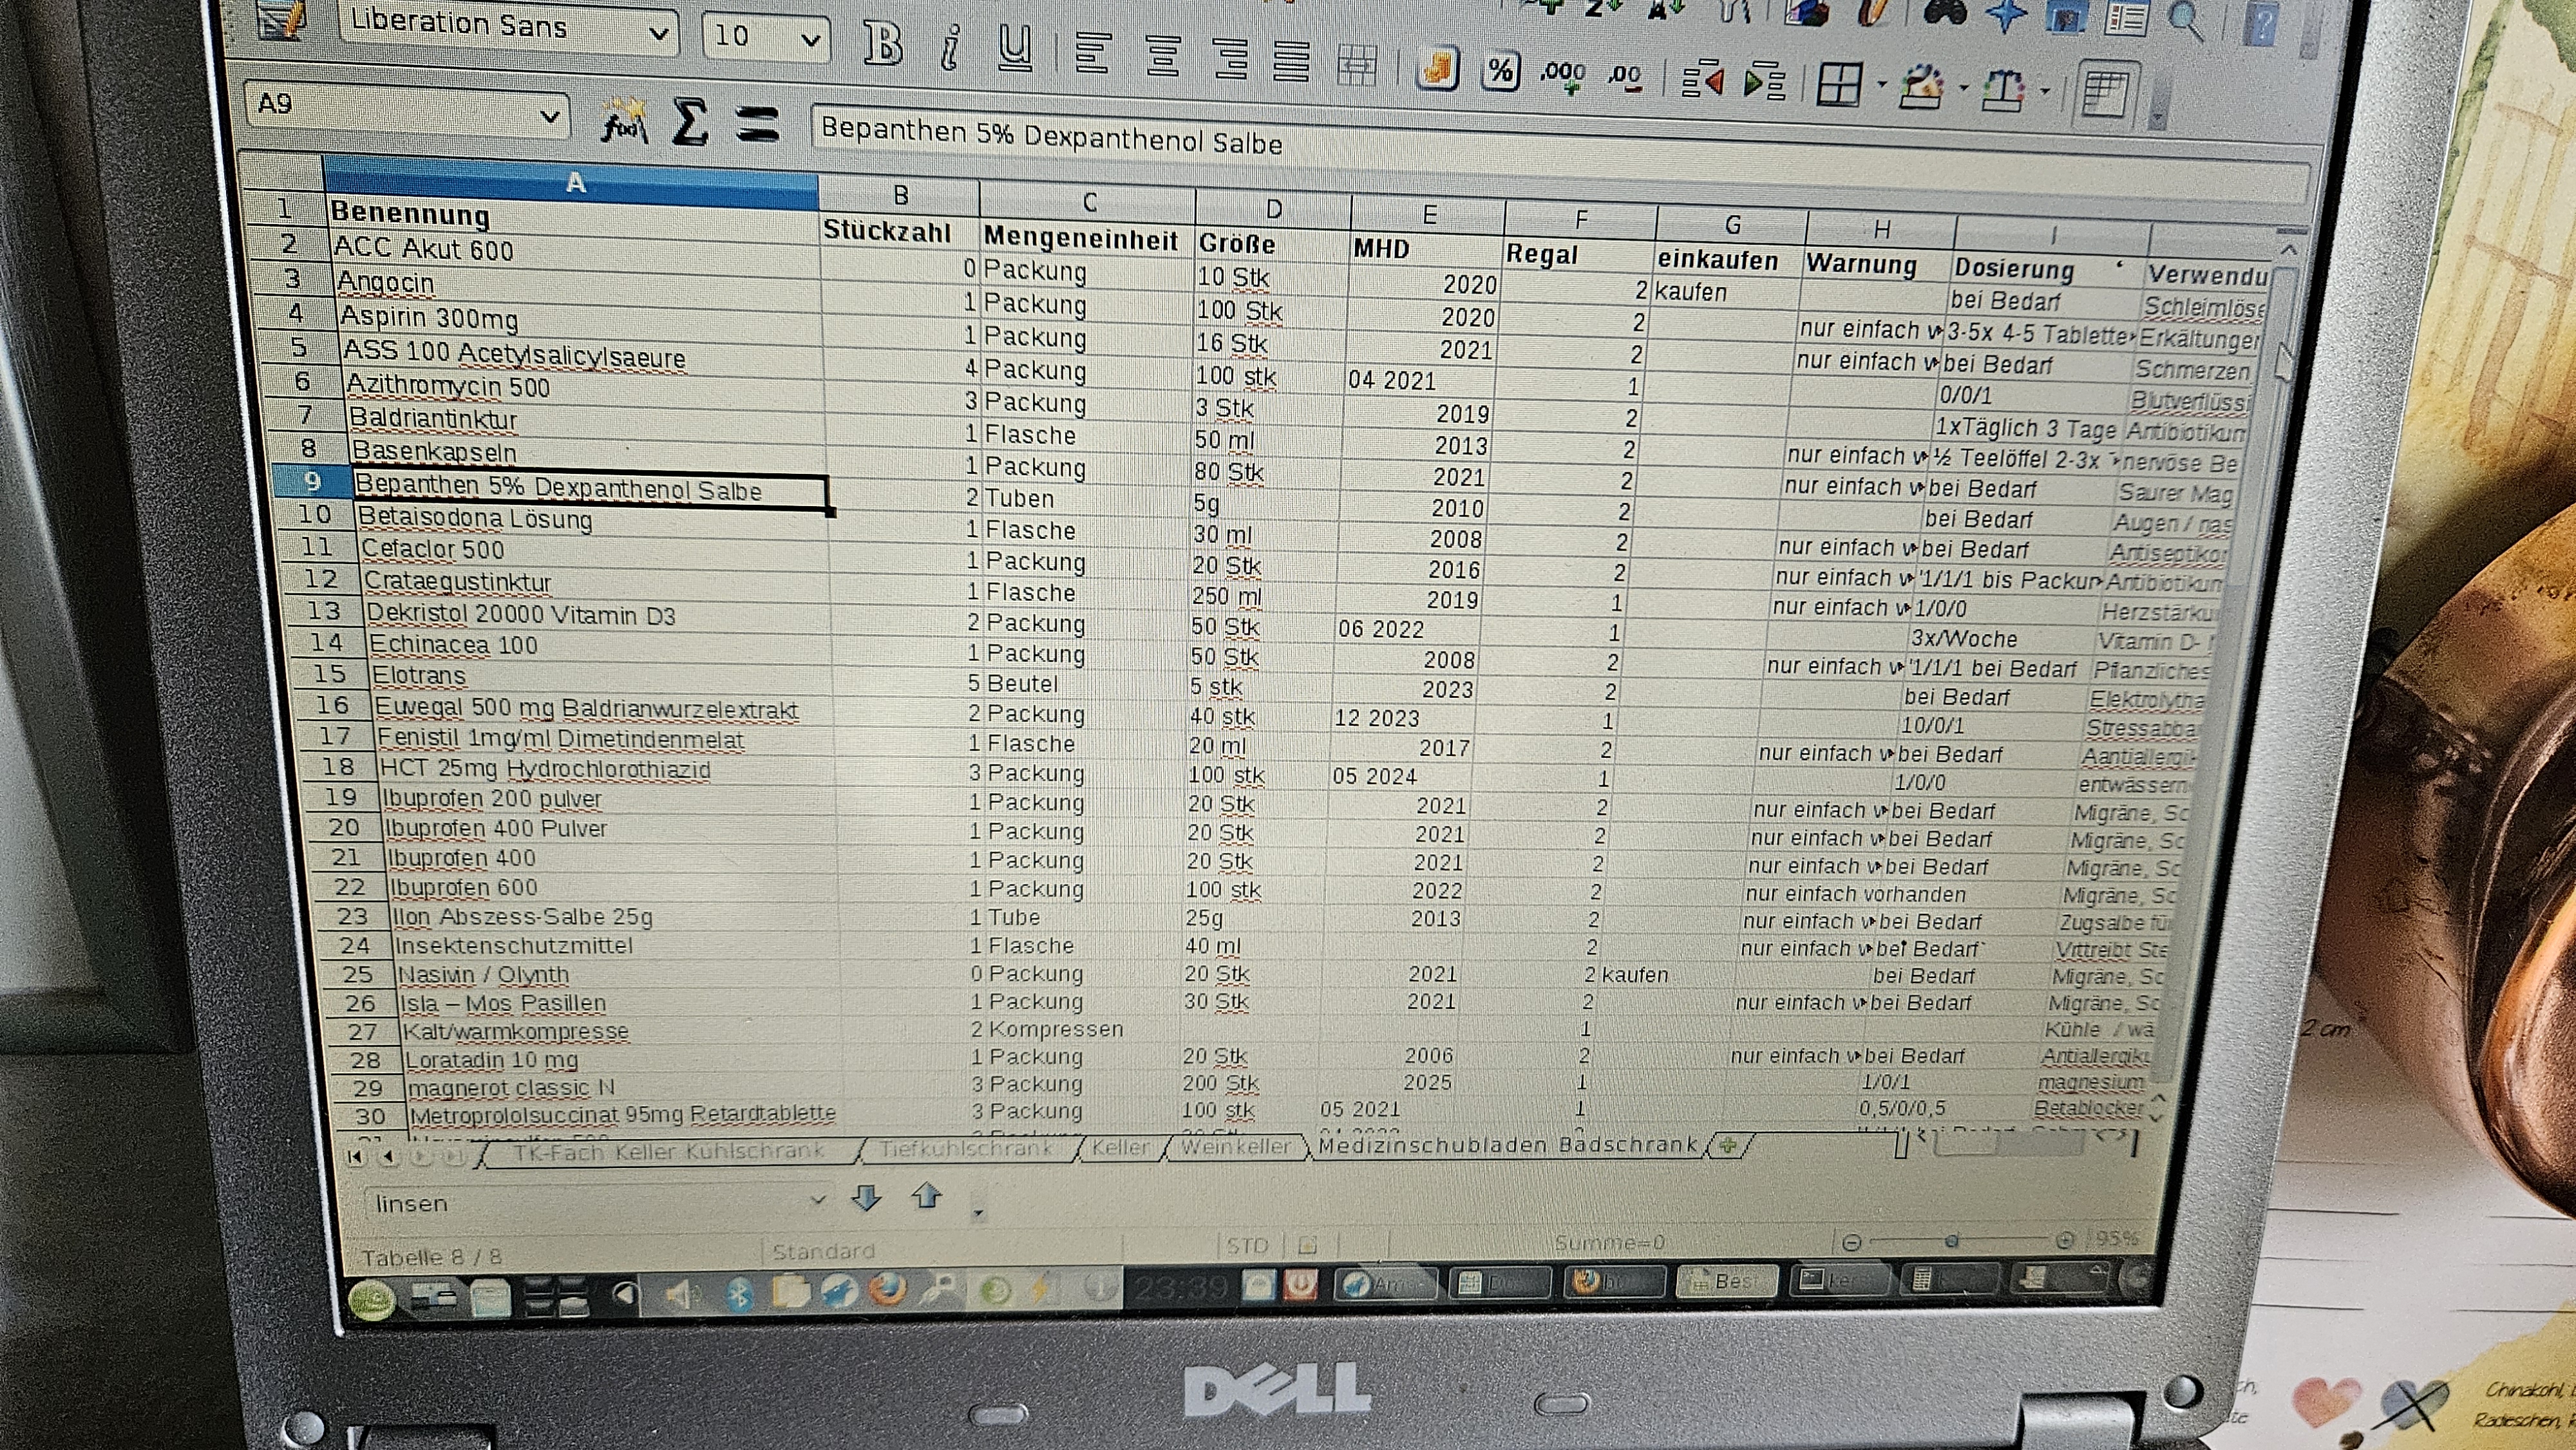Click the add new sheet button
The image size is (2576, 1450).
tap(1727, 1146)
